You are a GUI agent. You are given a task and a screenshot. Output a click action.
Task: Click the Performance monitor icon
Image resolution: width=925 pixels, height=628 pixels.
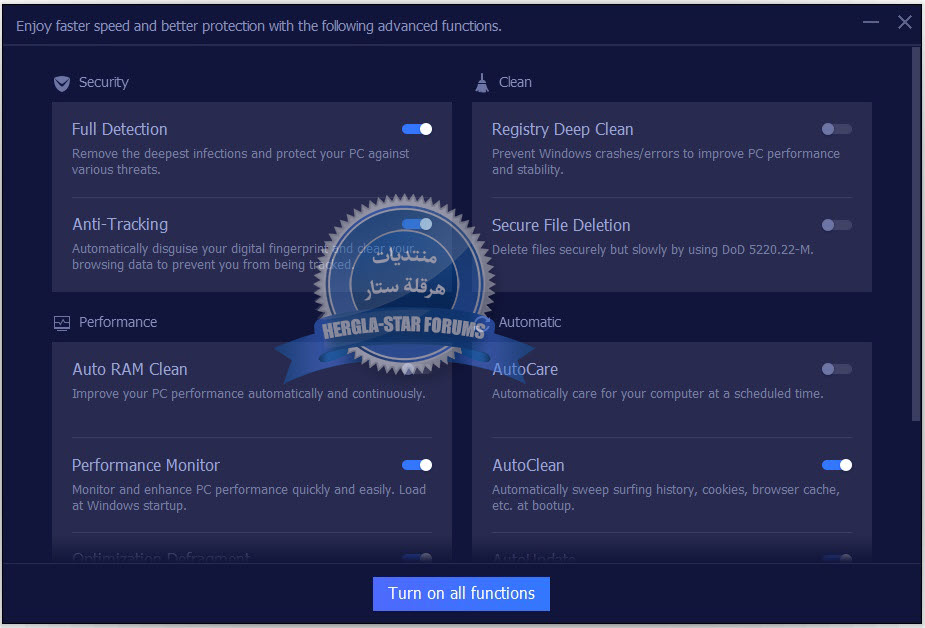61,323
